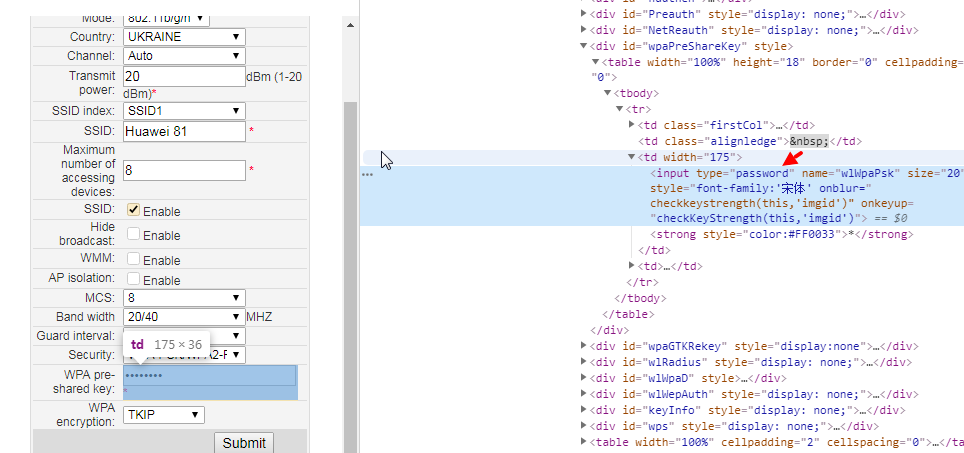Screen dimensions: 964x453
Task: Open the Channel dropdown set to Auto
Action: pyautogui.click(x=184, y=56)
